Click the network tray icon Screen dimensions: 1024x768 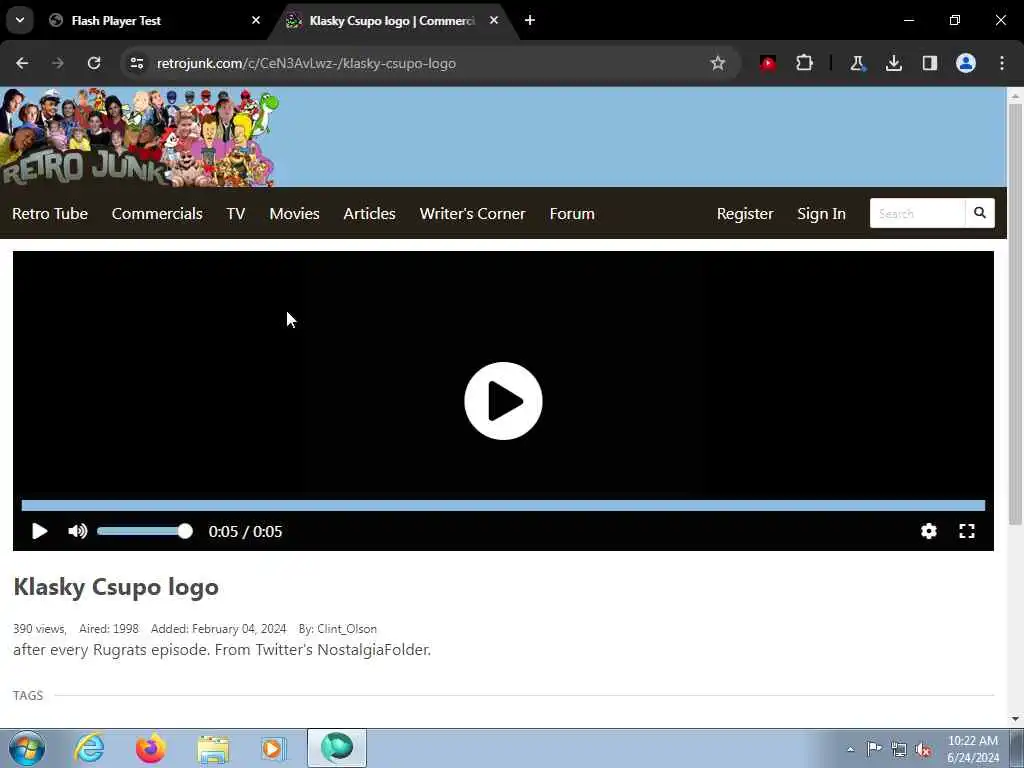tap(899, 749)
